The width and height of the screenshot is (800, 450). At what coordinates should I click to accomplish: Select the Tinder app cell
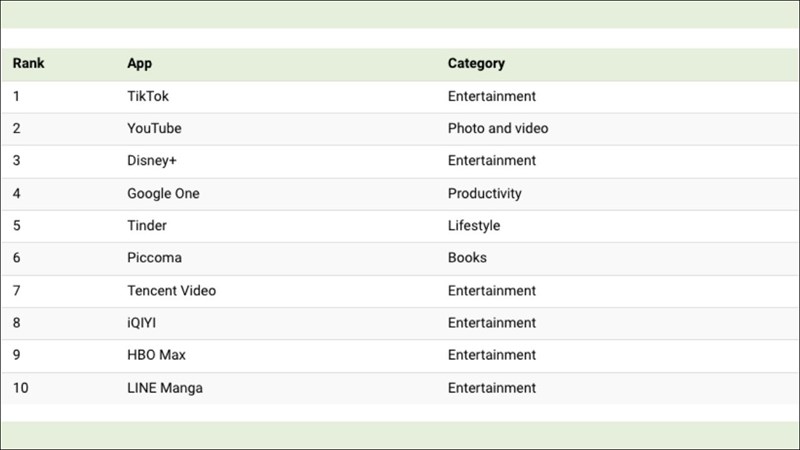tap(147, 226)
